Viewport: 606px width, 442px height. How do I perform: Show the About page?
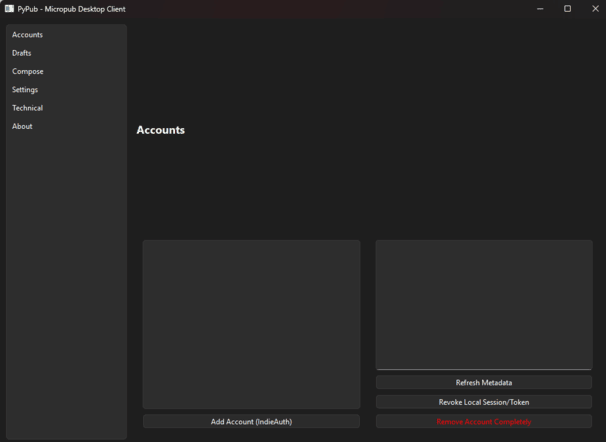(x=22, y=127)
